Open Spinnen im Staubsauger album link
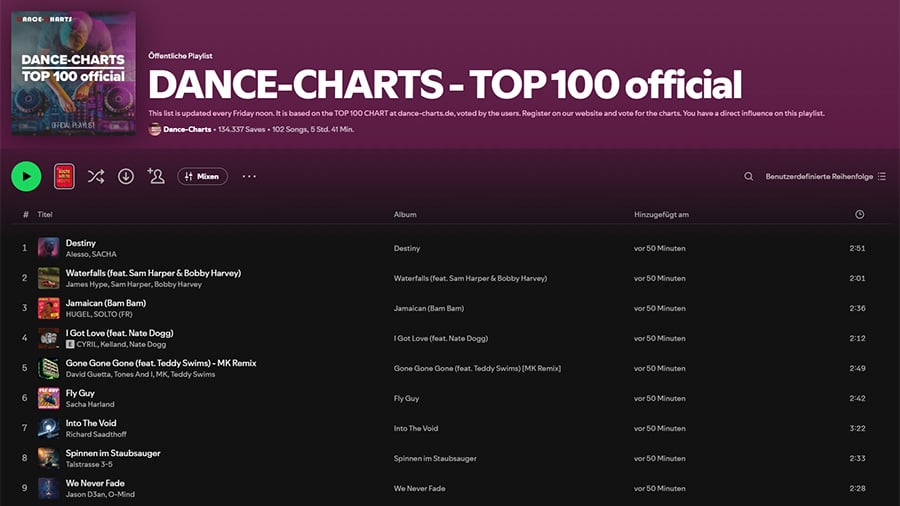Viewport: 900px width, 506px height. pyautogui.click(x=435, y=458)
